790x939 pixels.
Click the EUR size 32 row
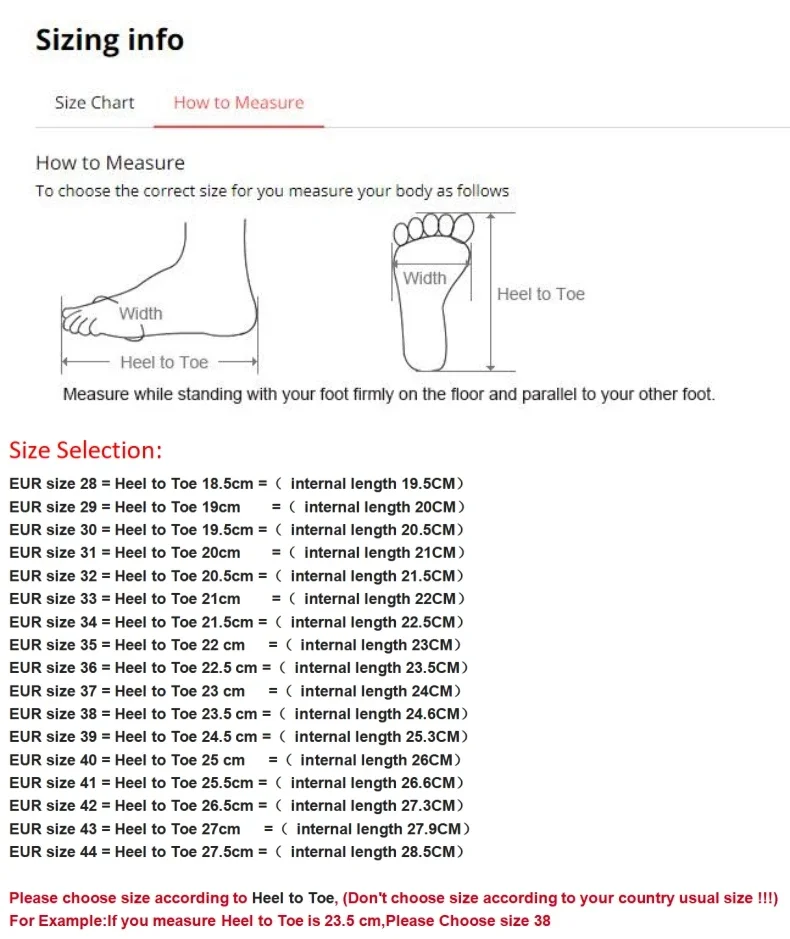point(237,576)
